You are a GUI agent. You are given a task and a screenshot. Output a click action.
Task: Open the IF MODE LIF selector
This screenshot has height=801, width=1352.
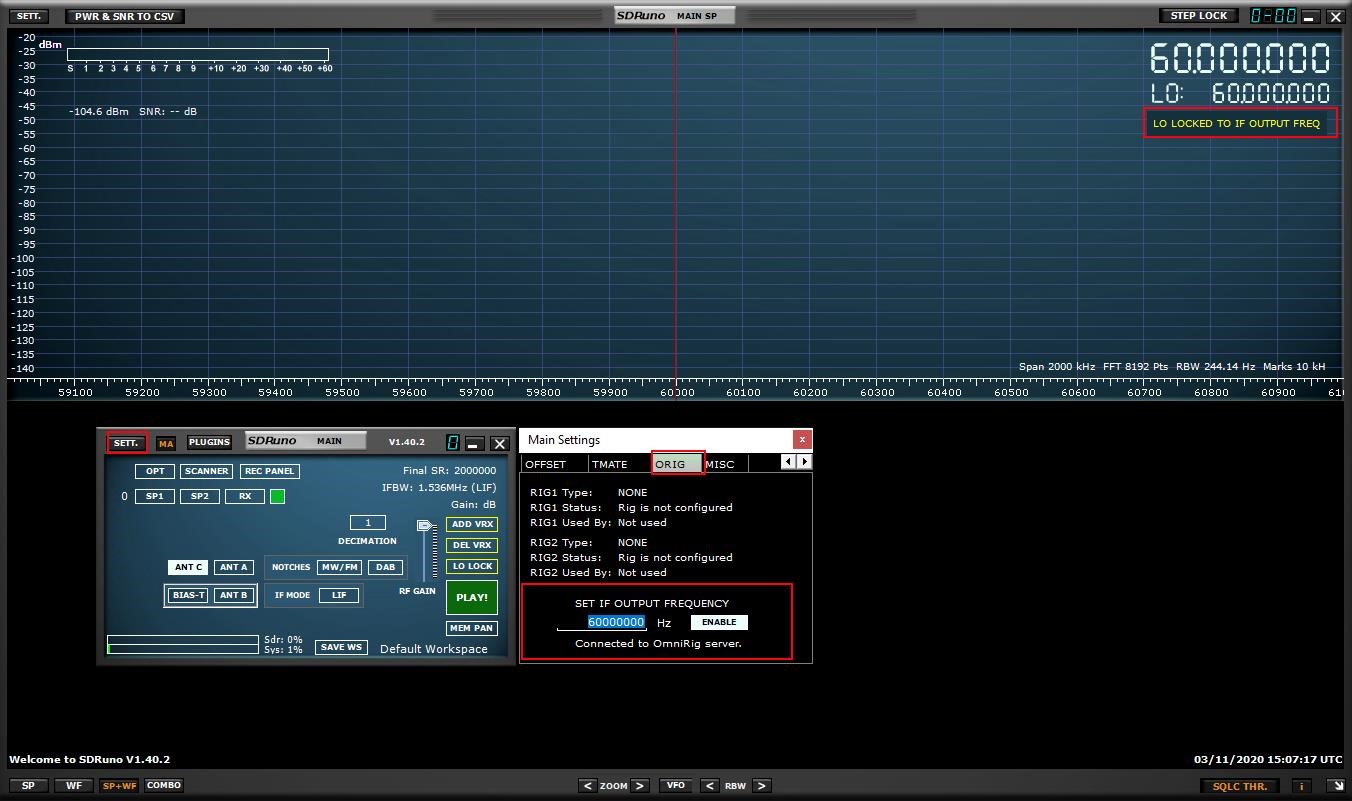tap(339, 595)
